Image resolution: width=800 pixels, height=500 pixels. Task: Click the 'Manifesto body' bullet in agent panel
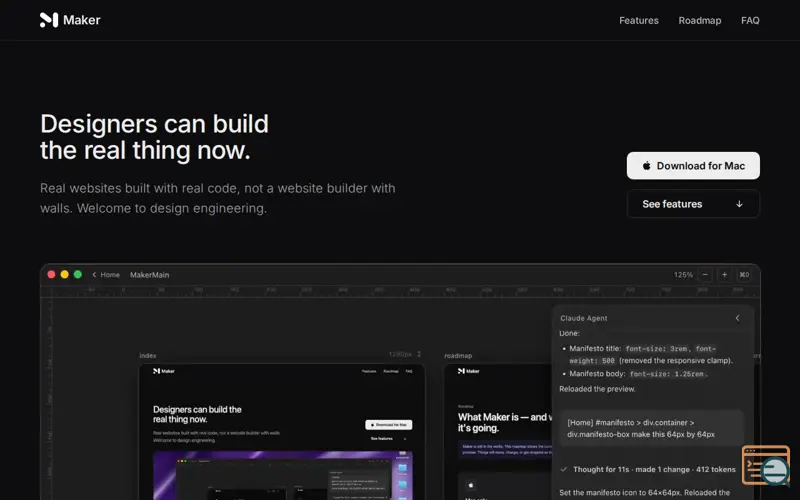[635, 373]
